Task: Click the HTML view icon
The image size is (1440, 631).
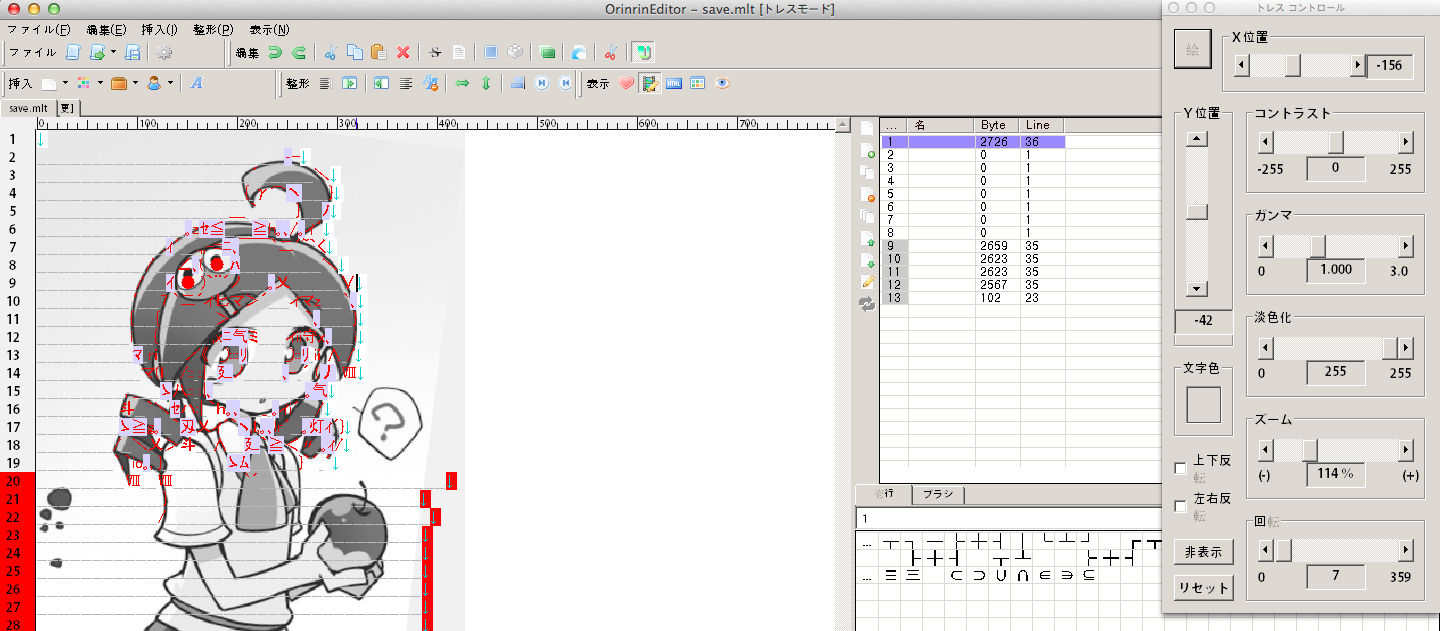Action: tap(674, 83)
